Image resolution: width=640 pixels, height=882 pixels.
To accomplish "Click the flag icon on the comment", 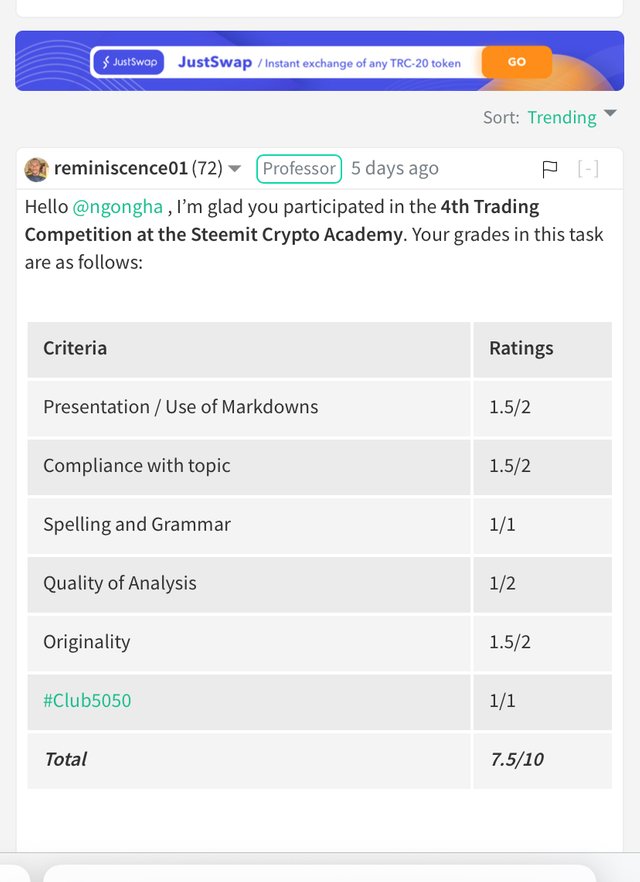I will pyautogui.click(x=549, y=169).
